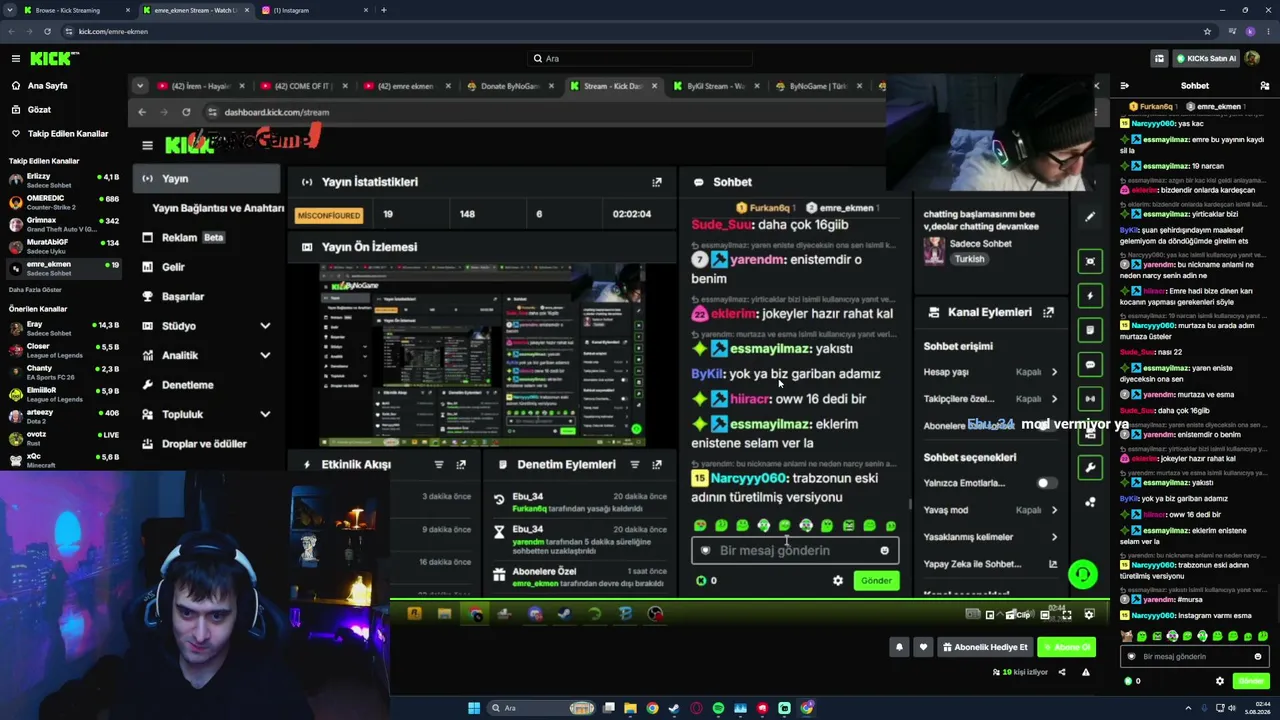Screen dimensions: 1280x720
Task: Report the stream with the warning triangle icon
Action: click(1086, 672)
